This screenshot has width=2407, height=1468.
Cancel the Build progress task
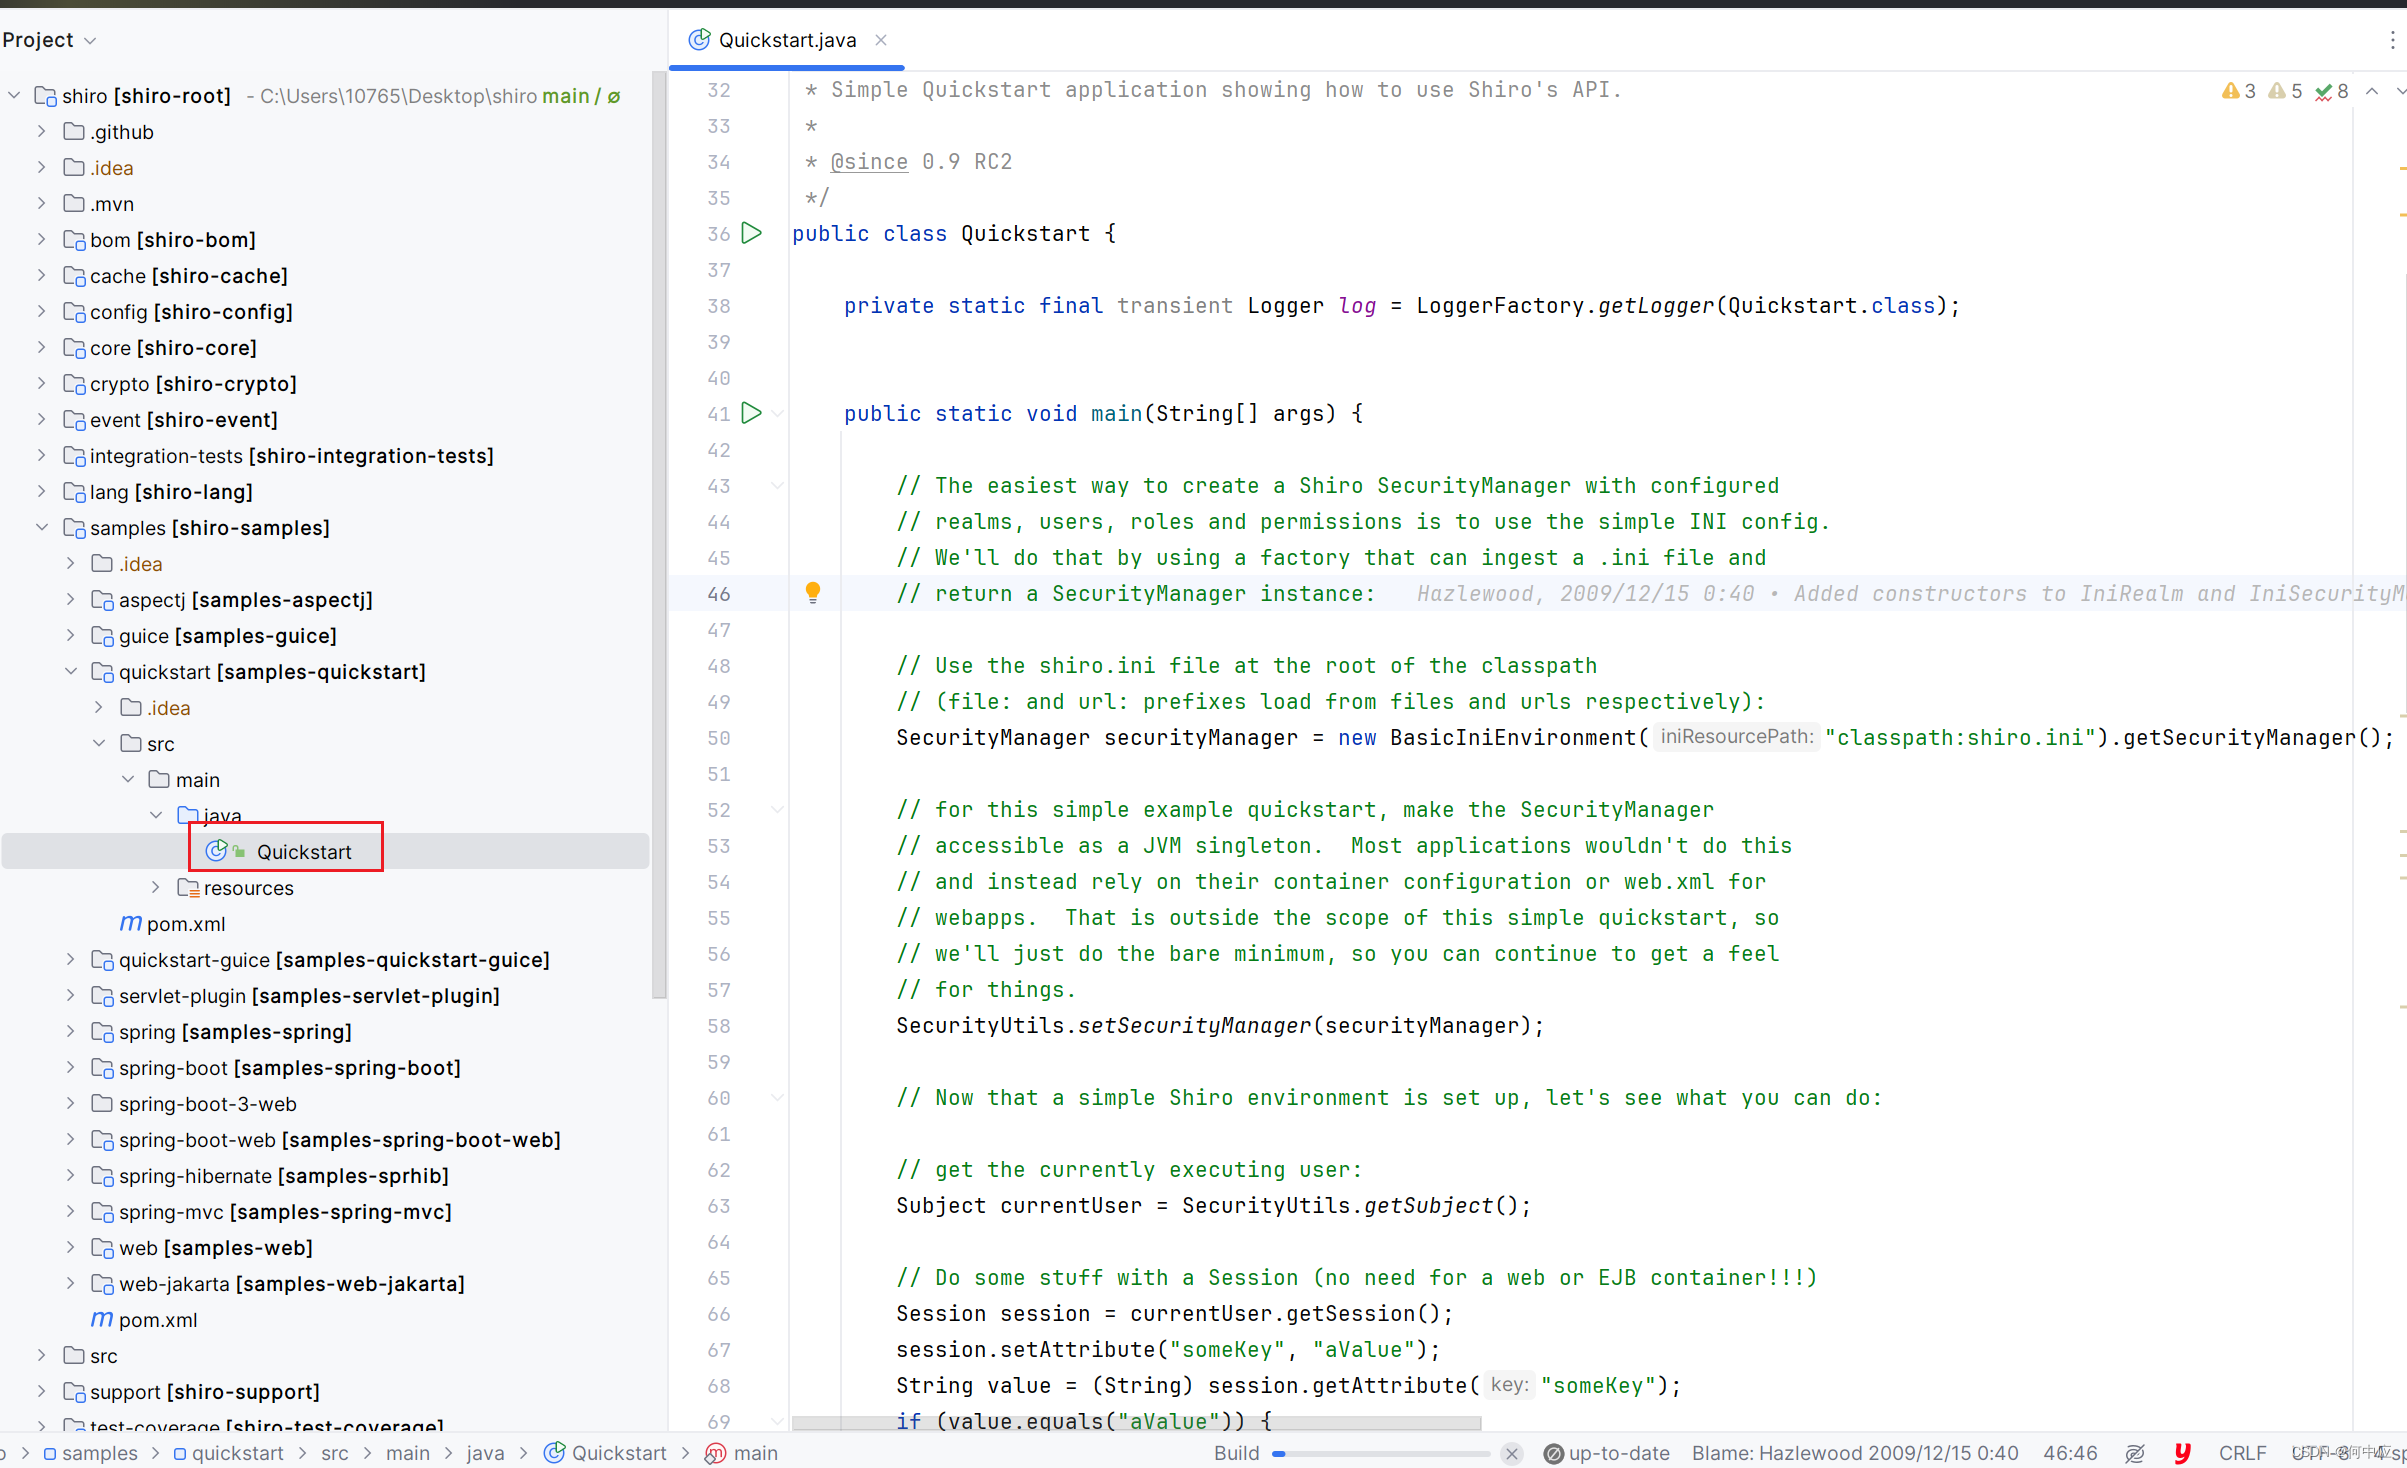click(x=1512, y=1453)
